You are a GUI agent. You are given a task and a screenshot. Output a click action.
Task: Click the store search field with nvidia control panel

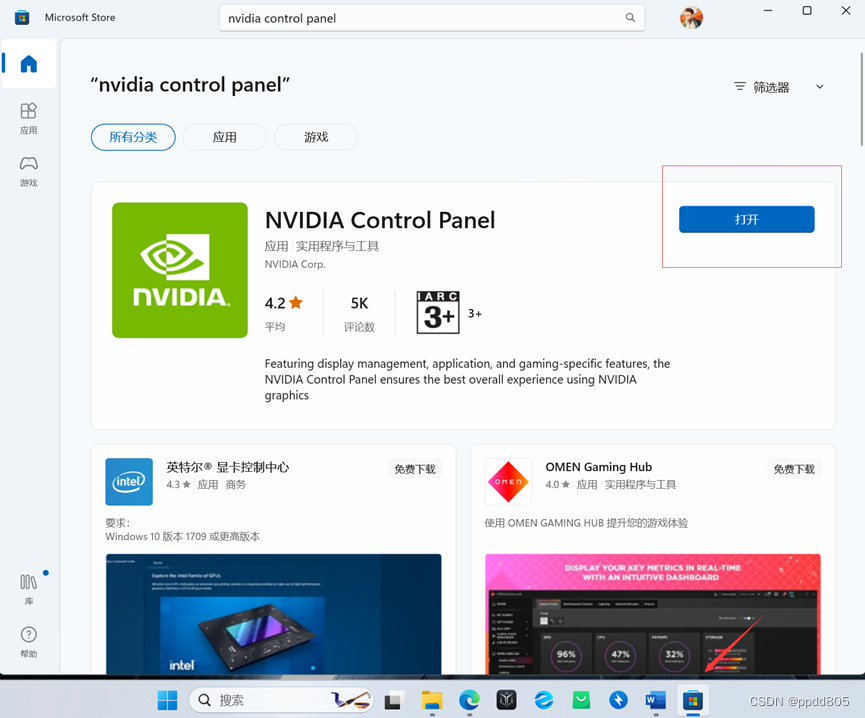pos(432,18)
